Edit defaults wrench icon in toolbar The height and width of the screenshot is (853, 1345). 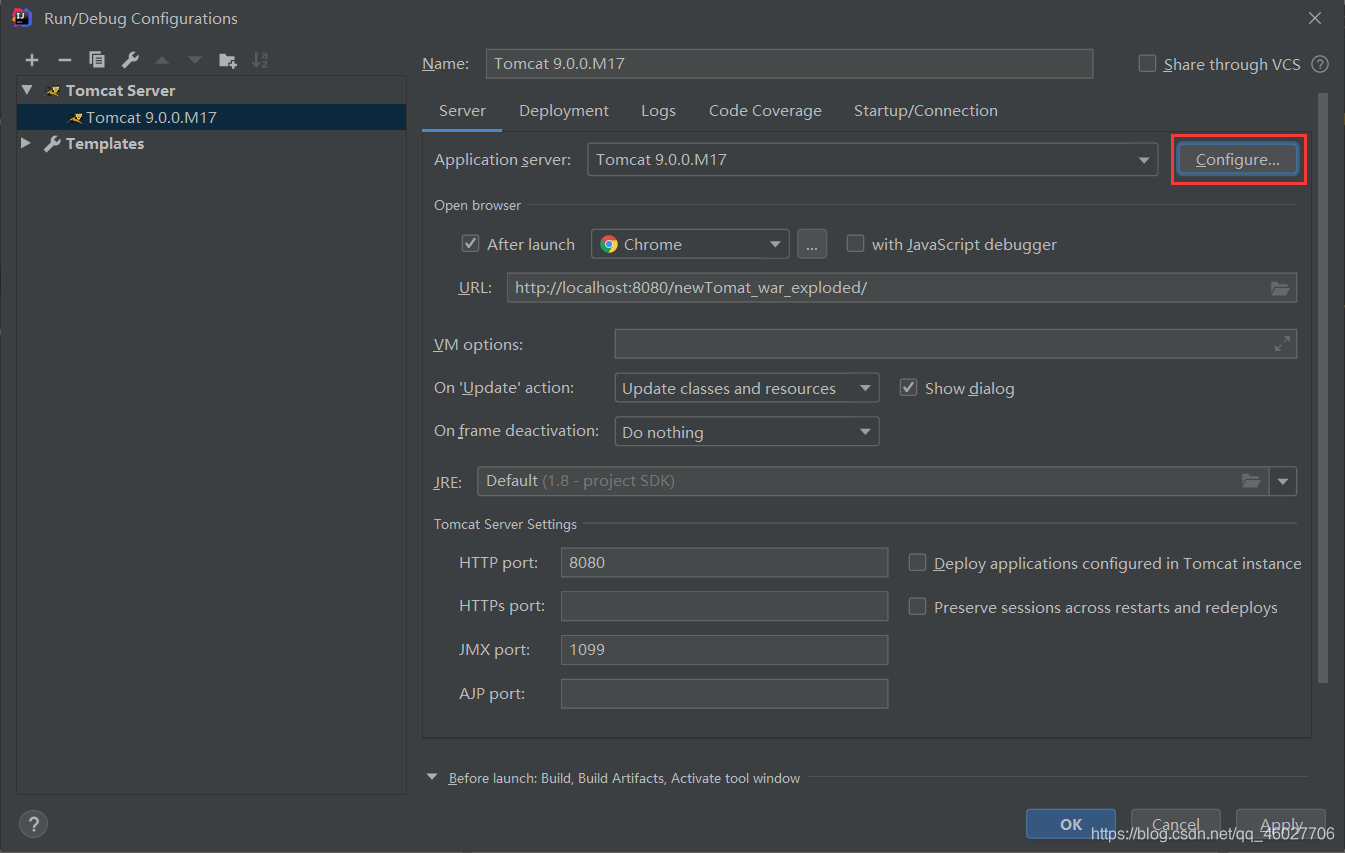[130, 60]
